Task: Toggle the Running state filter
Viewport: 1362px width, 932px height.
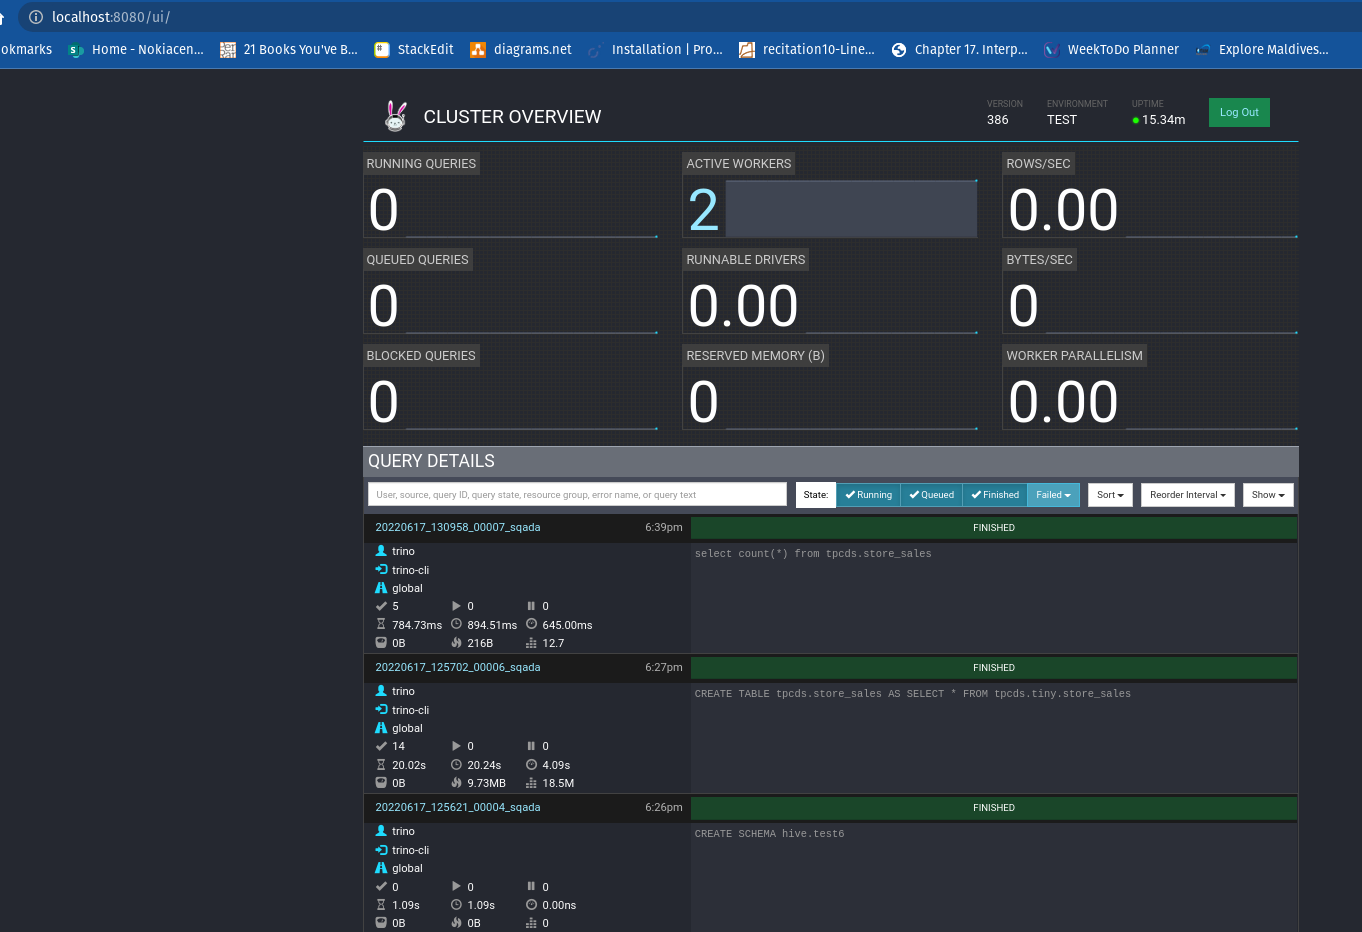Action: [x=868, y=495]
